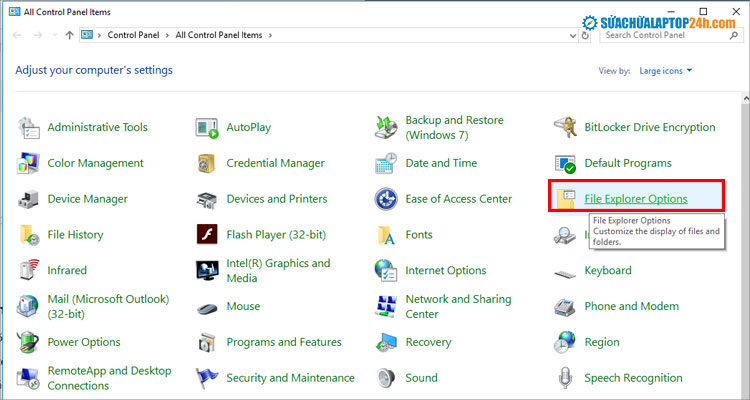Open the Credential Manager safe icon
Screen dimensions: 750x400
207,163
